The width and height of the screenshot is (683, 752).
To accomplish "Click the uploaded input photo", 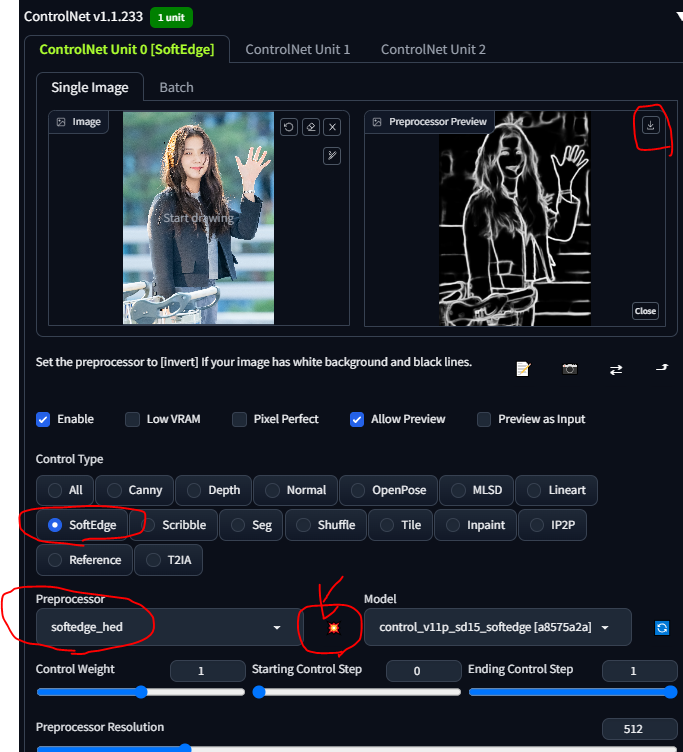I will click(199, 218).
